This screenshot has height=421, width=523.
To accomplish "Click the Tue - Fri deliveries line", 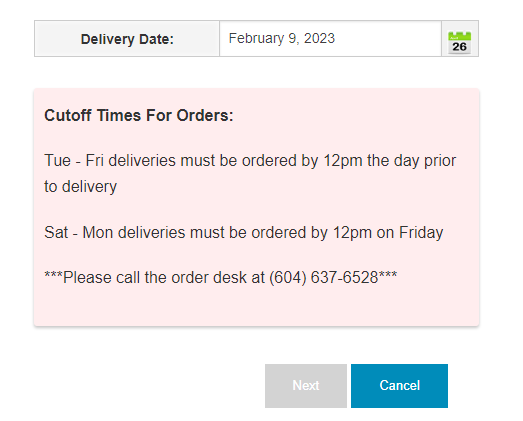I will [x=250, y=173].
